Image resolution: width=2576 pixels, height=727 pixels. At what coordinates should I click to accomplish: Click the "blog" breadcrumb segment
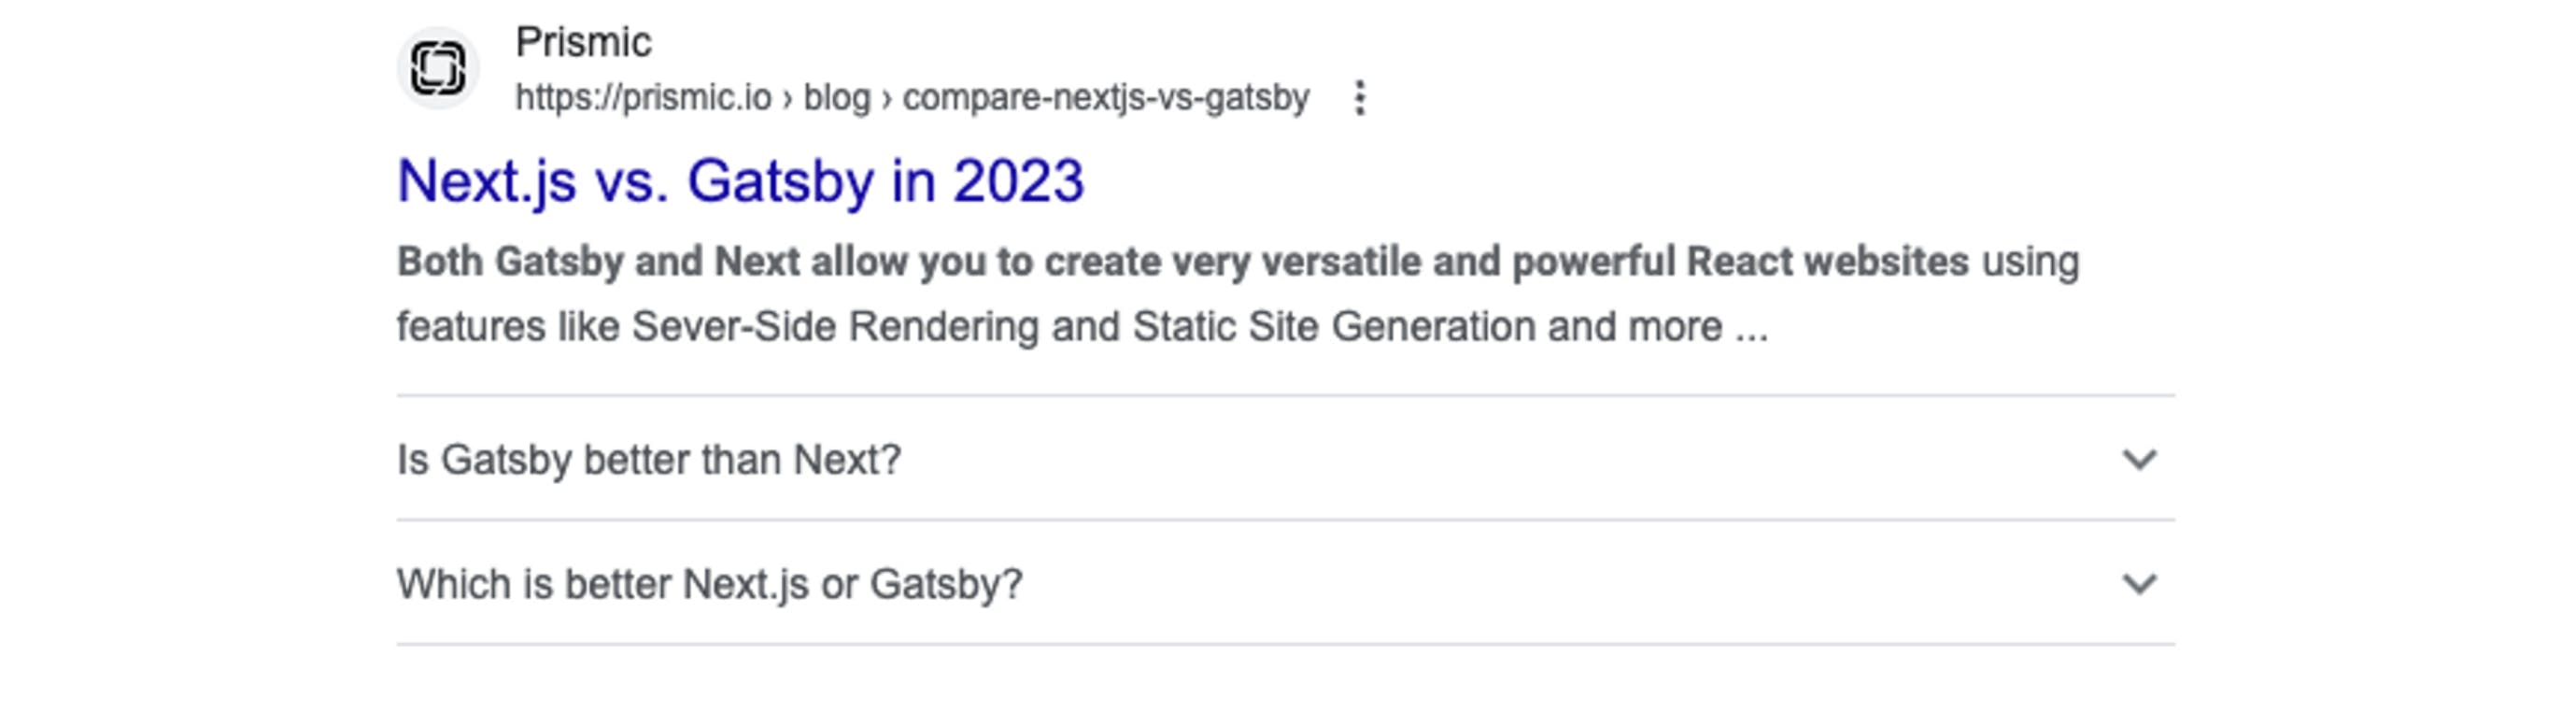point(837,98)
